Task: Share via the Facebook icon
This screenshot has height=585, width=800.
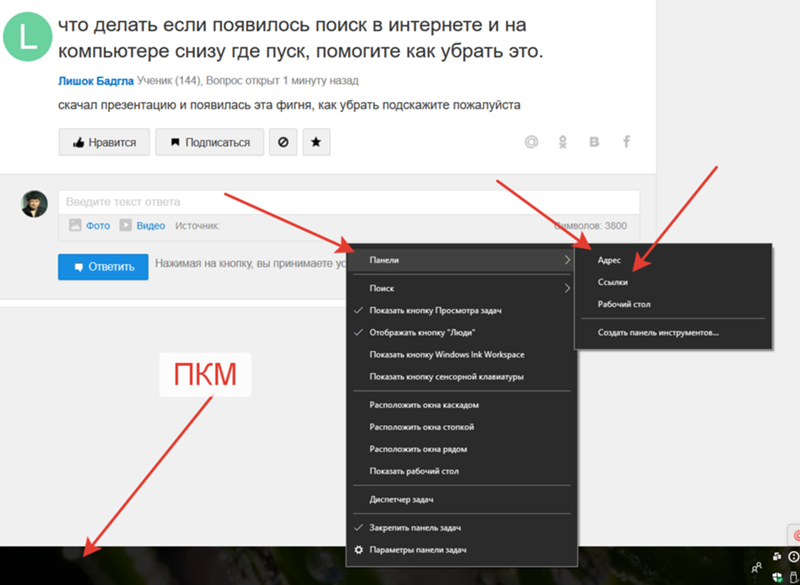Action: (x=627, y=141)
